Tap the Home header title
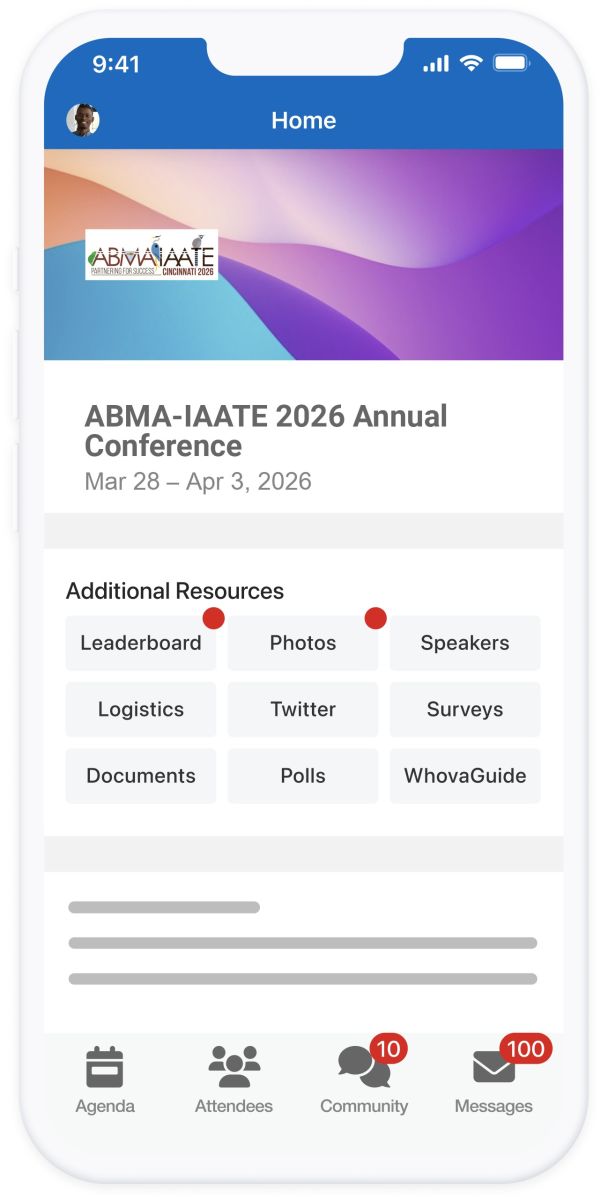Viewport: 601px width, 1200px height. click(303, 121)
